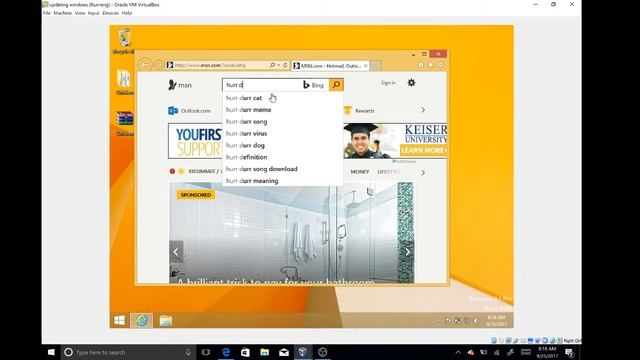This screenshot has width=640, height=360.
Task: Click Internet Explorer's Home icon
Action: pos(421,65)
